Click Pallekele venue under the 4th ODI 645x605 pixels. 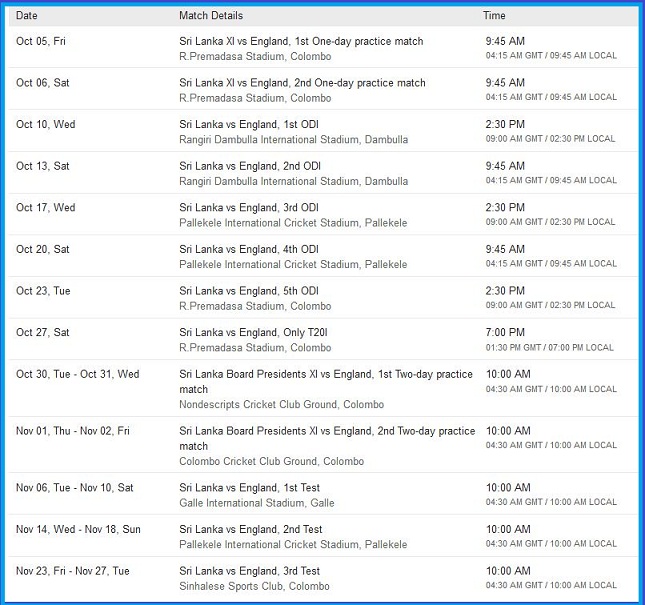pos(293,264)
